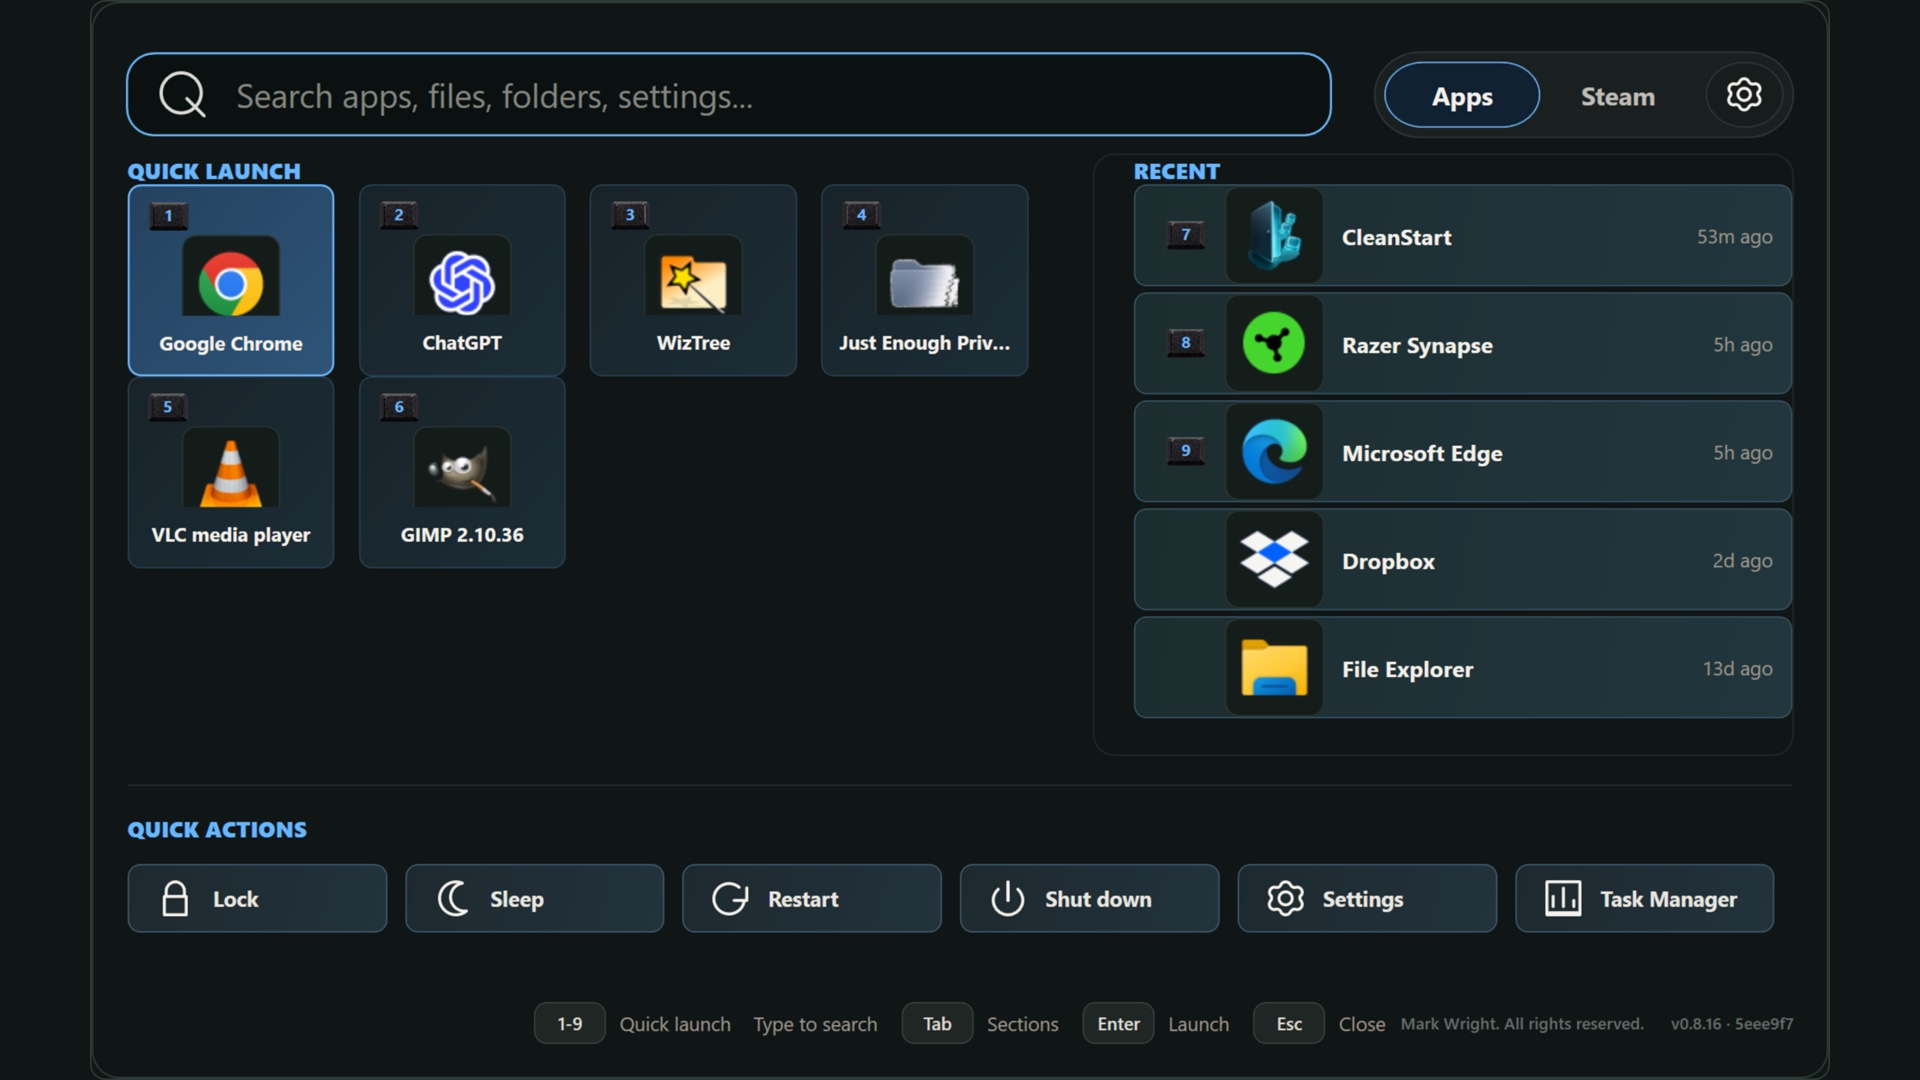This screenshot has width=1920, height=1080.
Task: Switch to the Steam tab
Action: click(1617, 96)
